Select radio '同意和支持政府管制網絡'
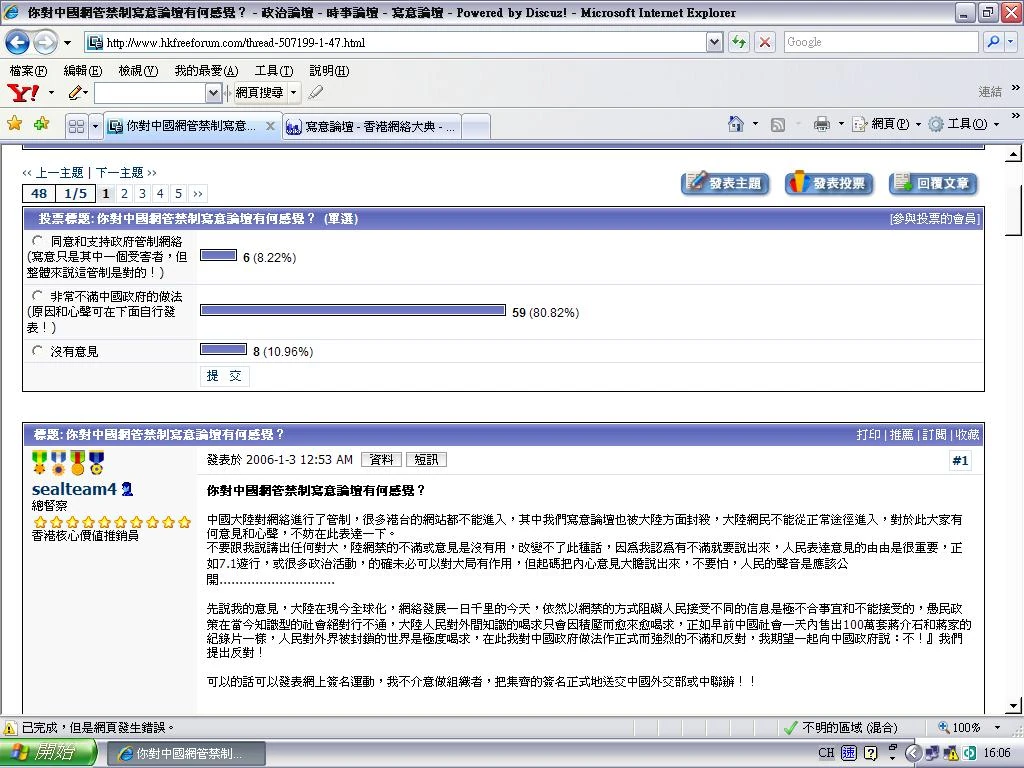This screenshot has width=1024, height=768. coord(37,241)
